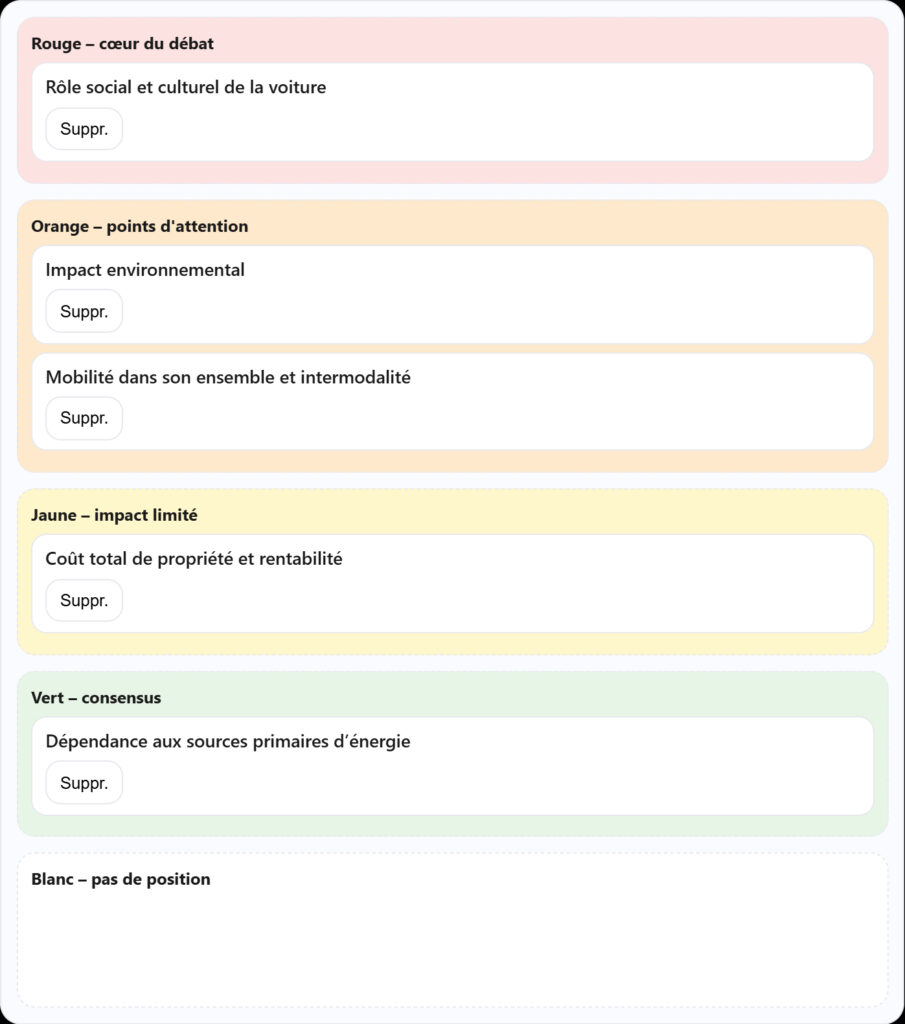Viewport: 905px width, 1024px height.
Task: Click the 'Orange – points d'attention' heading
Action: click(139, 227)
